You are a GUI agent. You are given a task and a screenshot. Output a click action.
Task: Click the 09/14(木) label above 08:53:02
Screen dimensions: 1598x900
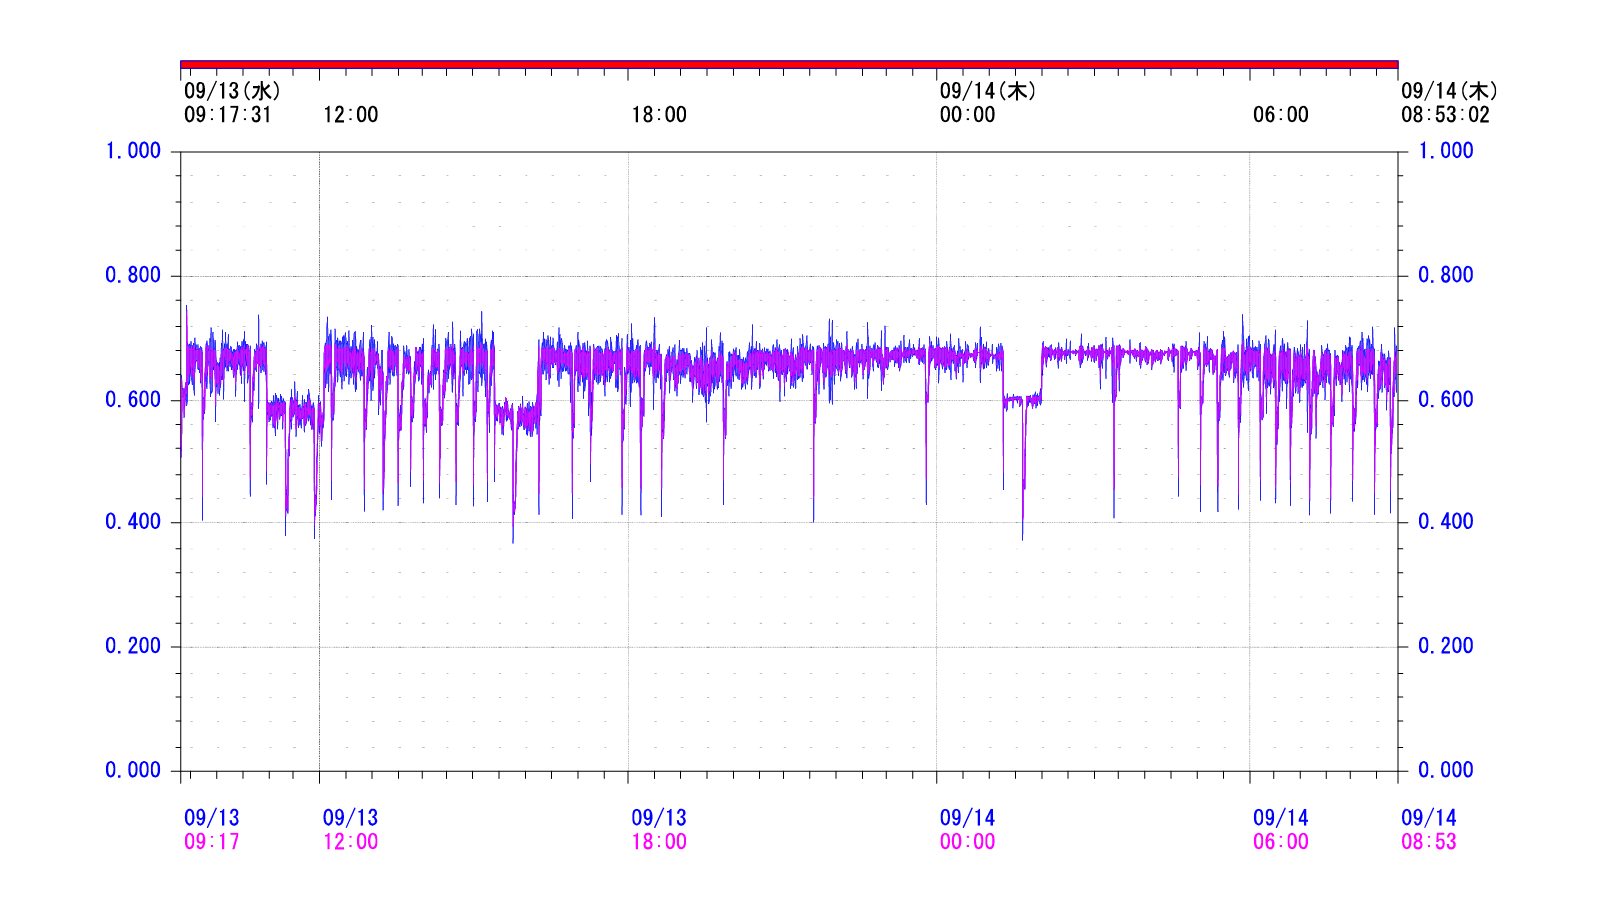click(x=1450, y=91)
